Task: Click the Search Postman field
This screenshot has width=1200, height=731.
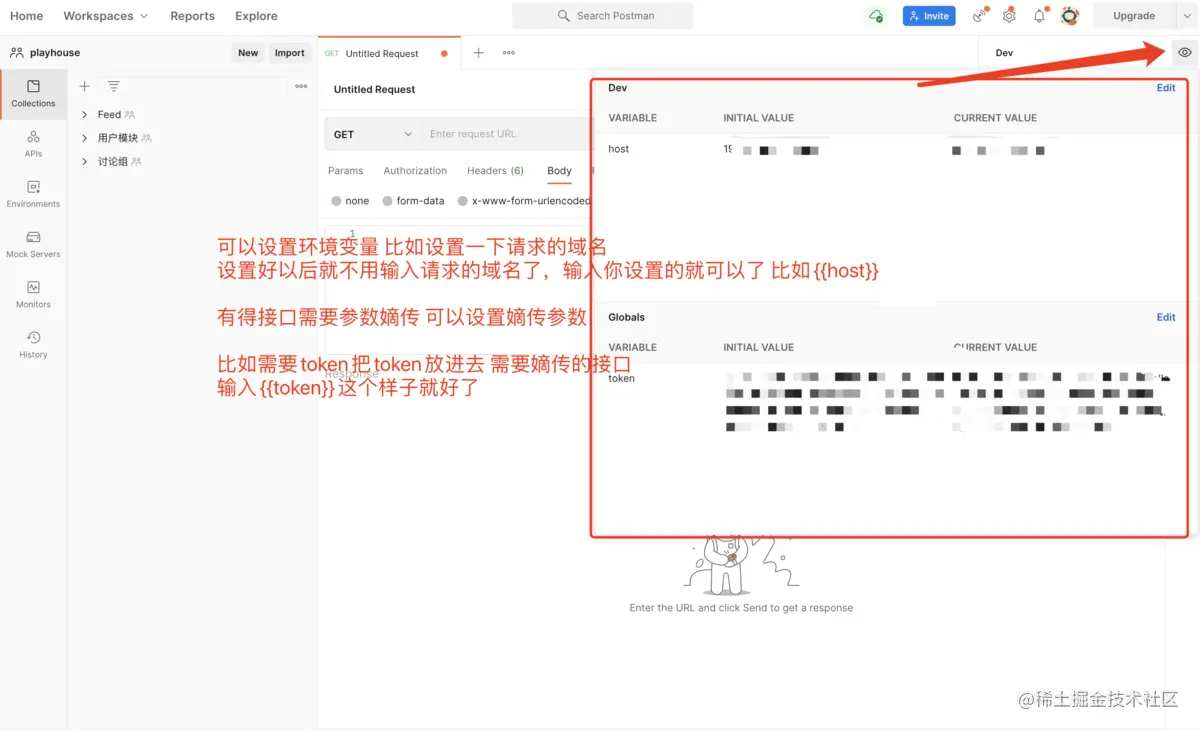Action: pyautogui.click(x=602, y=16)
